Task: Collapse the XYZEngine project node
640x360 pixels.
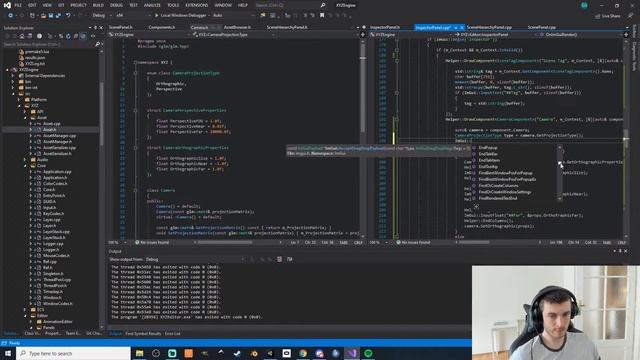Action: click(7, 70)
